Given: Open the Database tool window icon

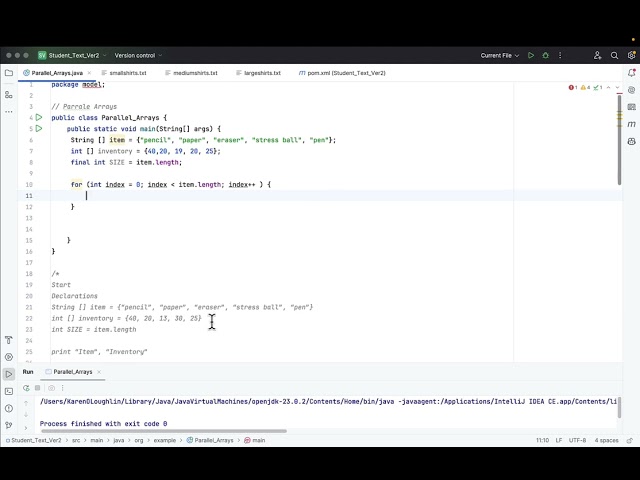Looking at the screenshot, I should click(x=631, y=107).
